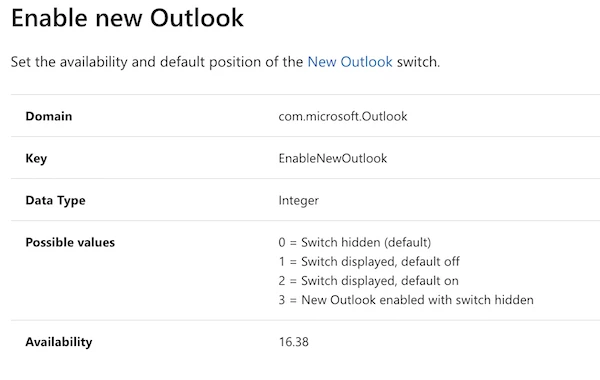Click the Switch displayed, default off line
600x380 pixels.
coord(369,261)
